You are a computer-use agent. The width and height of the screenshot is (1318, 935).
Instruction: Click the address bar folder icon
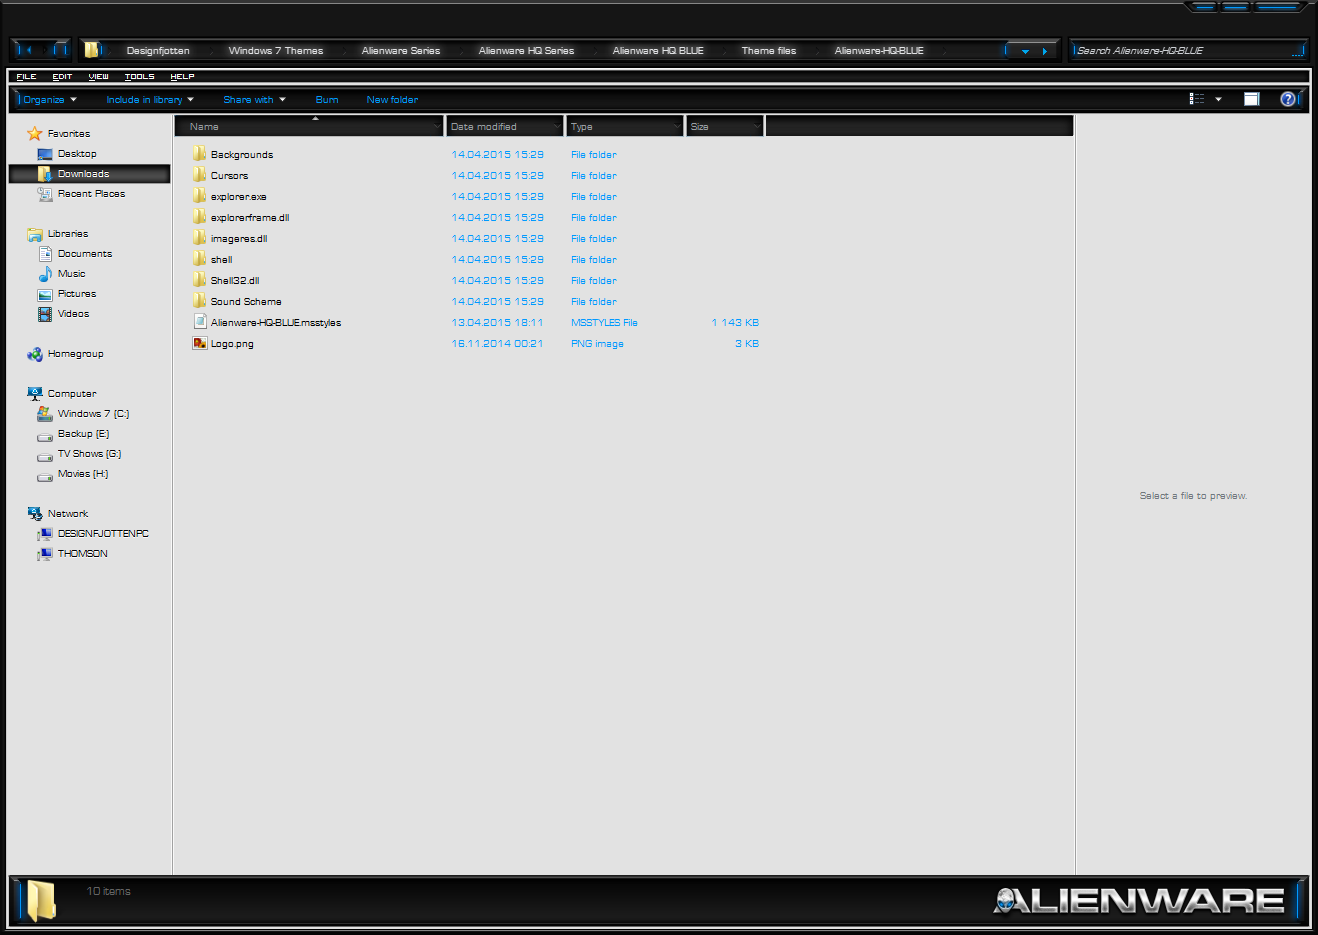[92, 49]
